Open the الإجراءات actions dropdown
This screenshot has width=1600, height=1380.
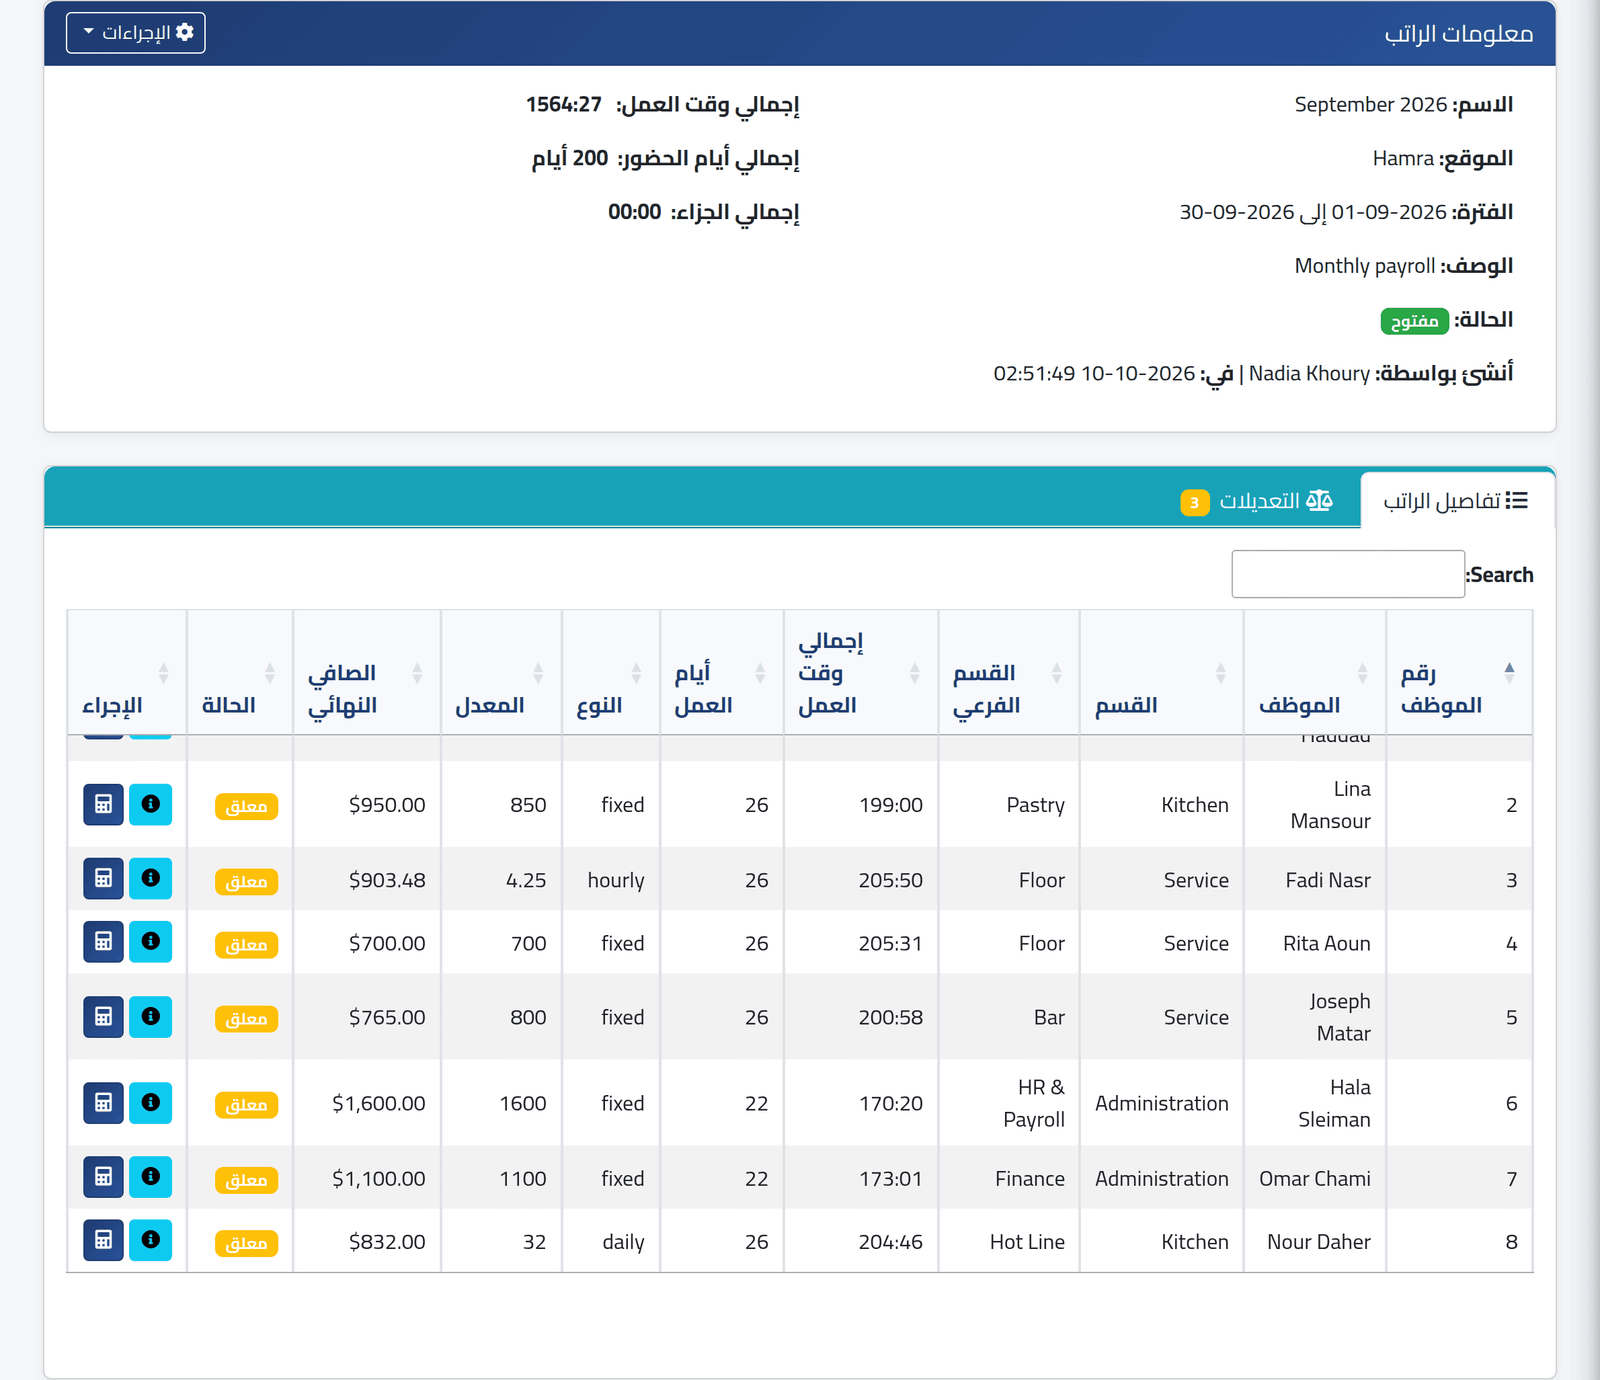(x=136, y=33)
